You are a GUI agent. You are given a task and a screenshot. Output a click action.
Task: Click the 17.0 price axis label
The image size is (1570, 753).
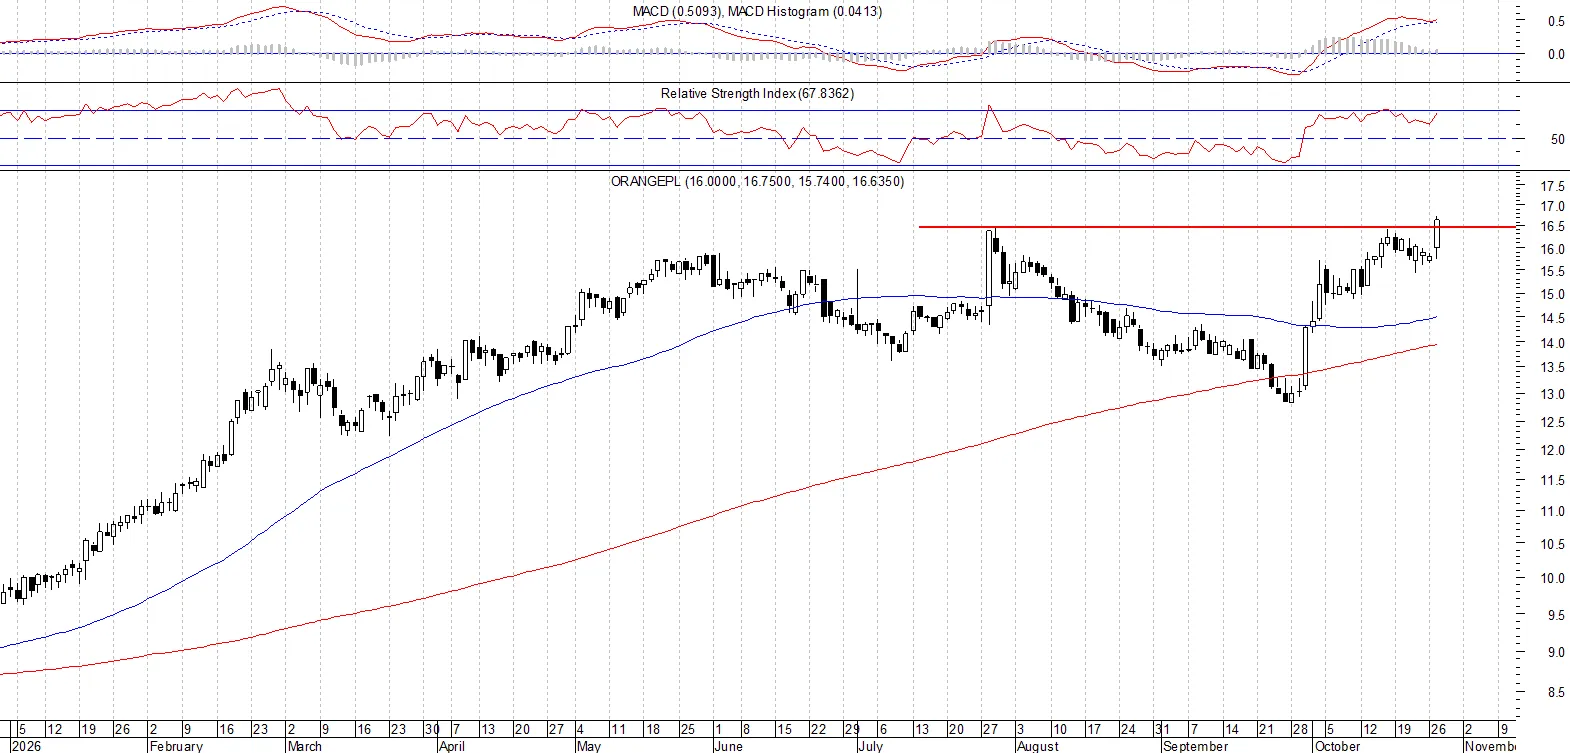1553,207
